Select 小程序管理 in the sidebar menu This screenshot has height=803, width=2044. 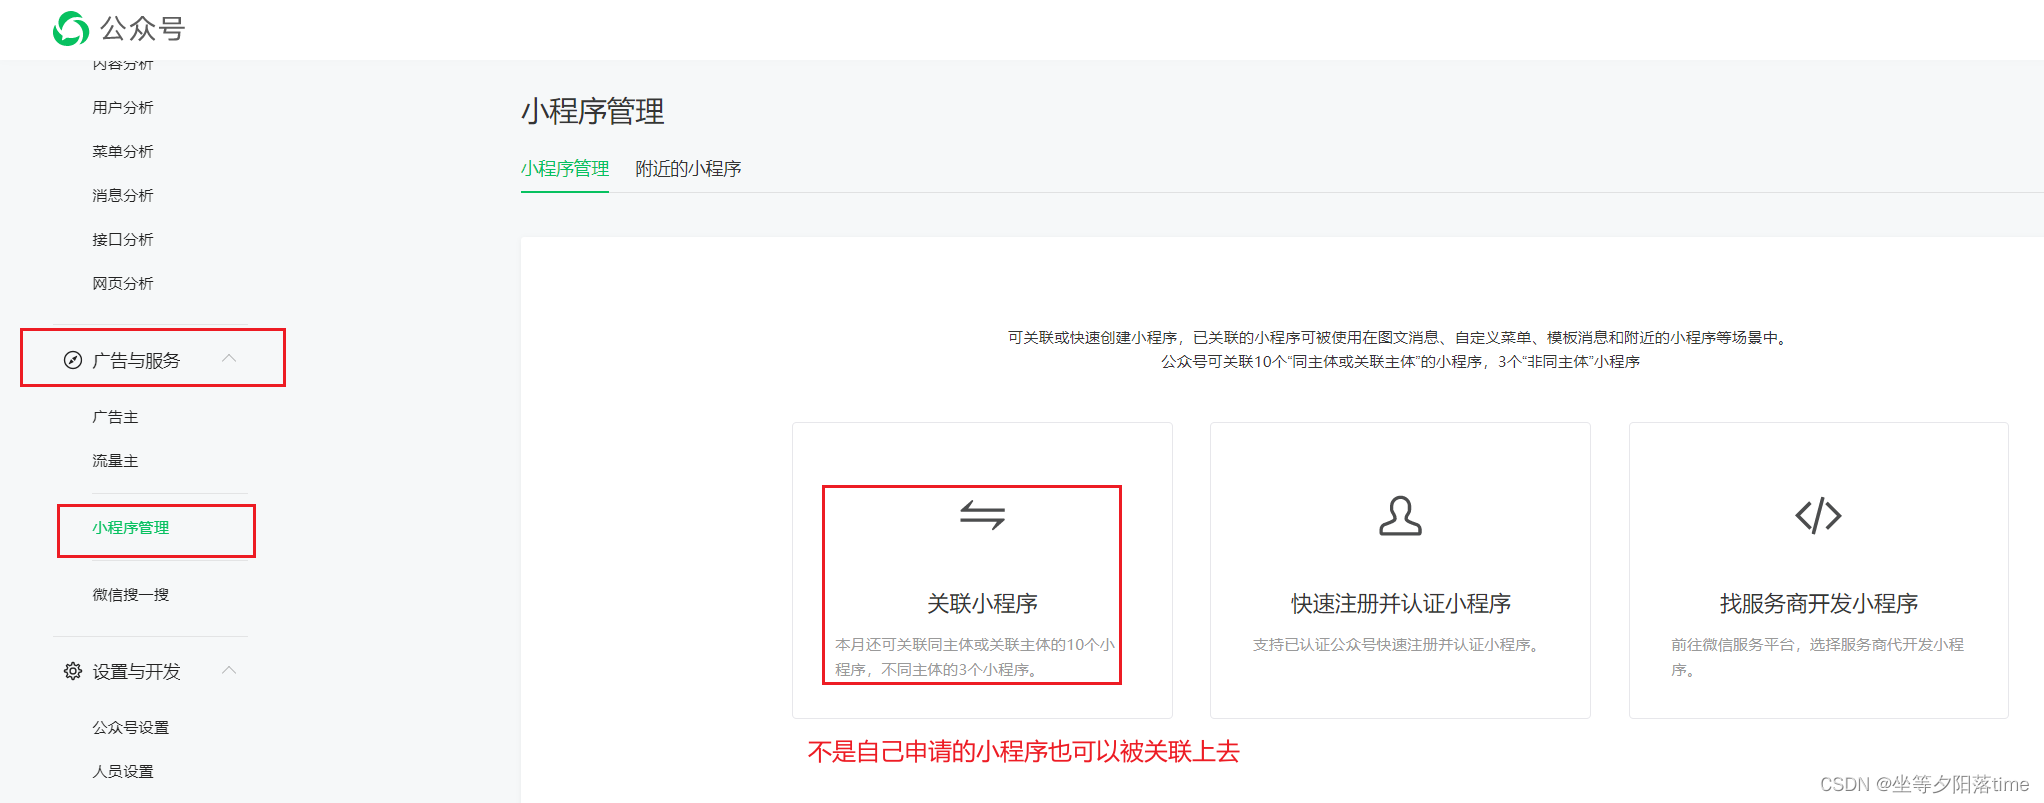[x=131, y=527]
